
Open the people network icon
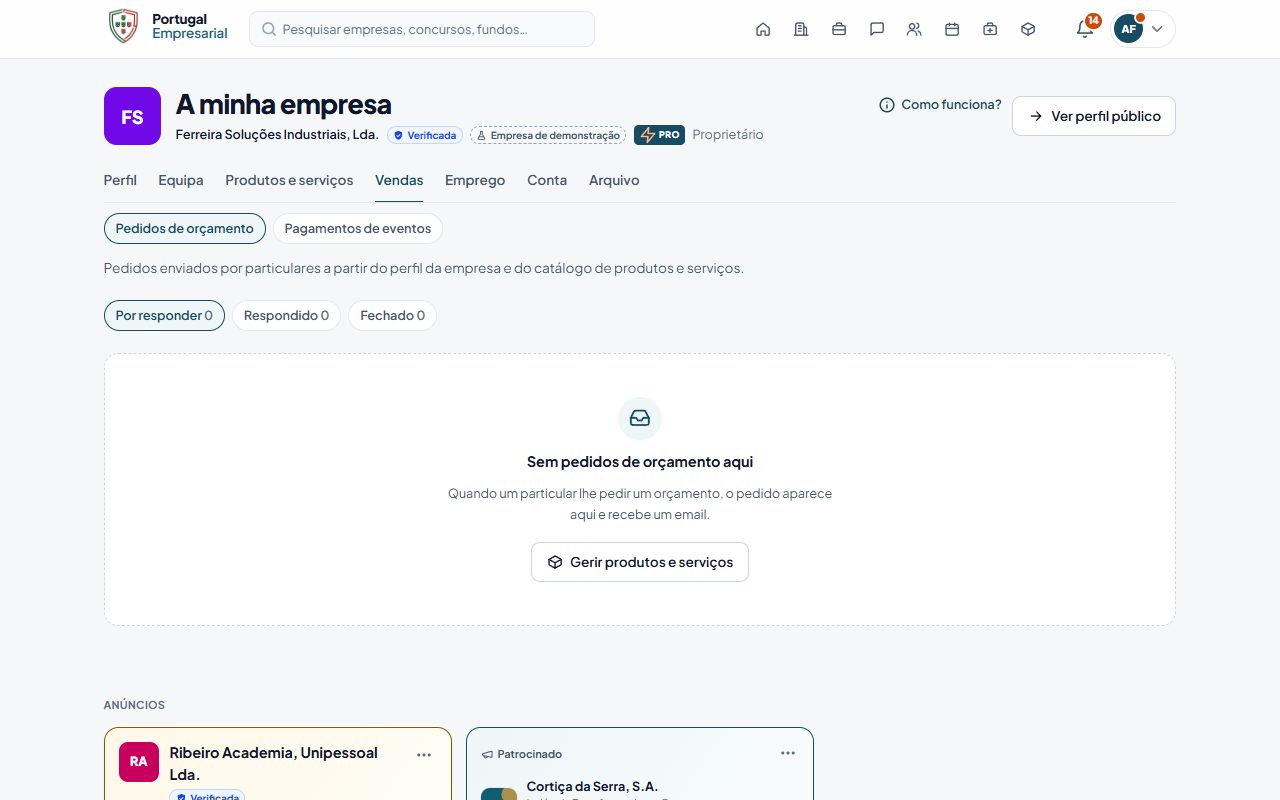pyautogui.click(x=914, y=29)
